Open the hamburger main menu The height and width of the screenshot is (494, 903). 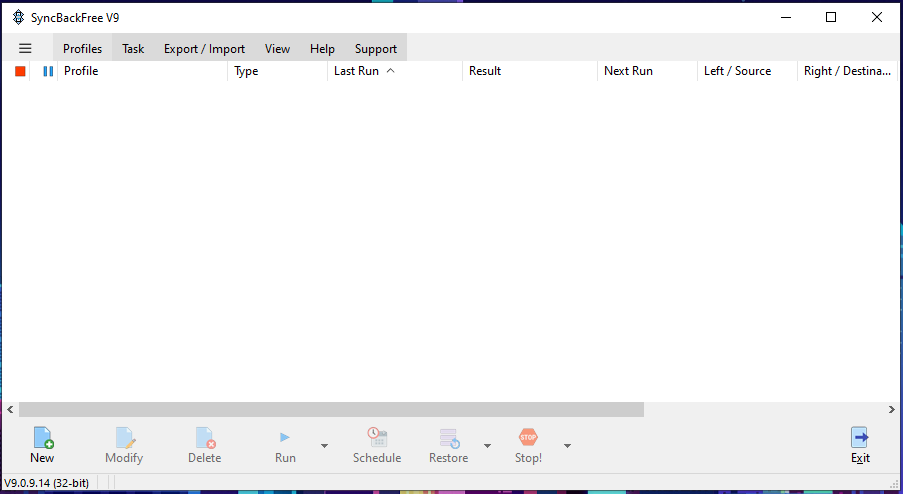pos(25,48)
